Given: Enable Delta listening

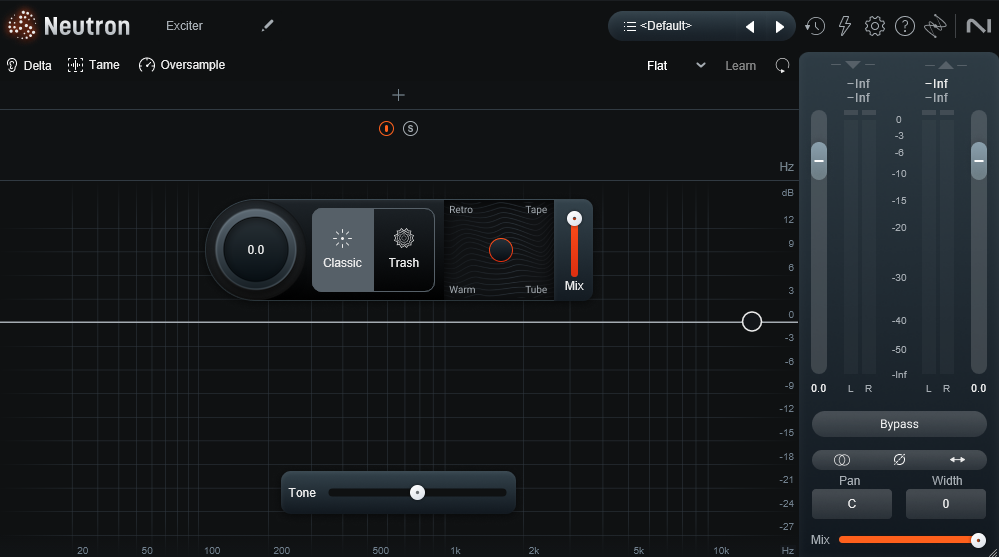Looking at the screenshot, I should pos(29,66).
